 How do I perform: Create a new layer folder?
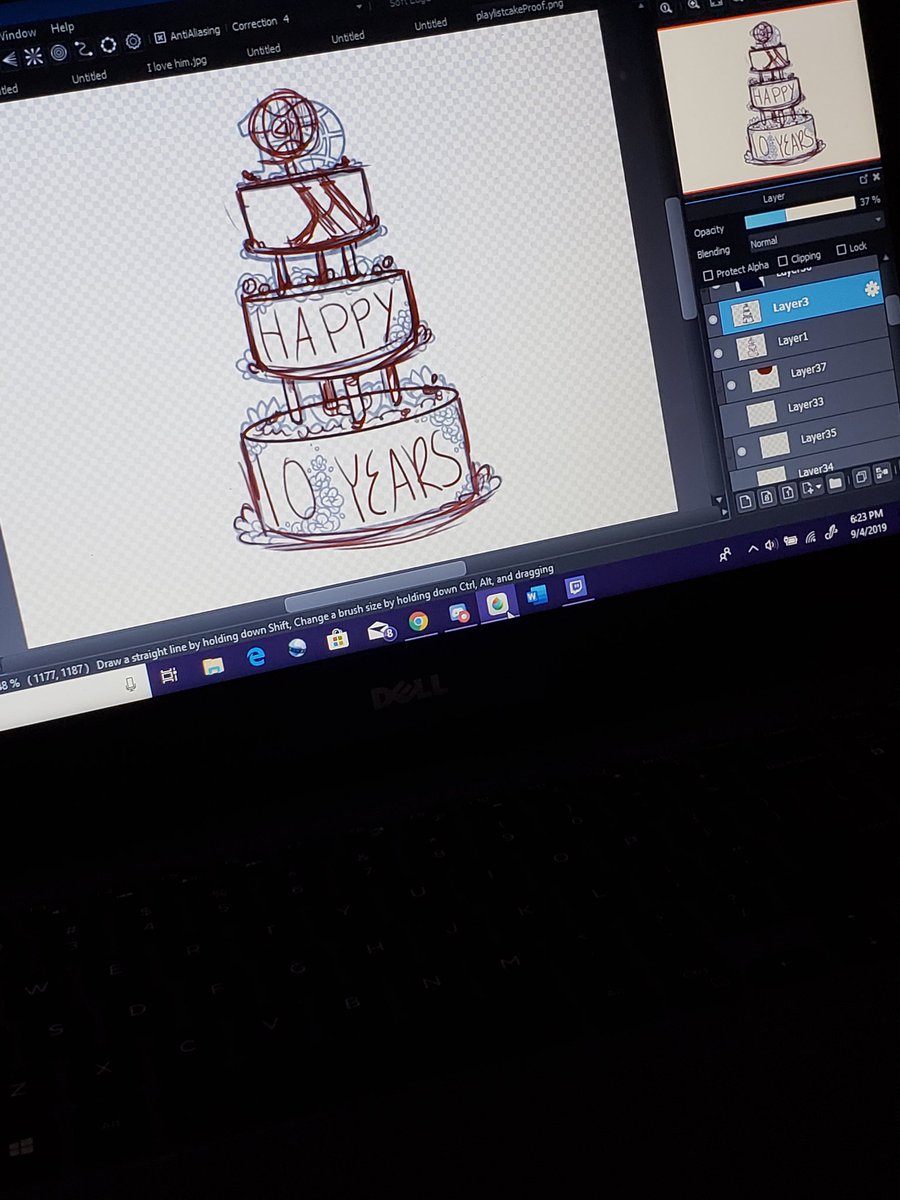point(834,482)
